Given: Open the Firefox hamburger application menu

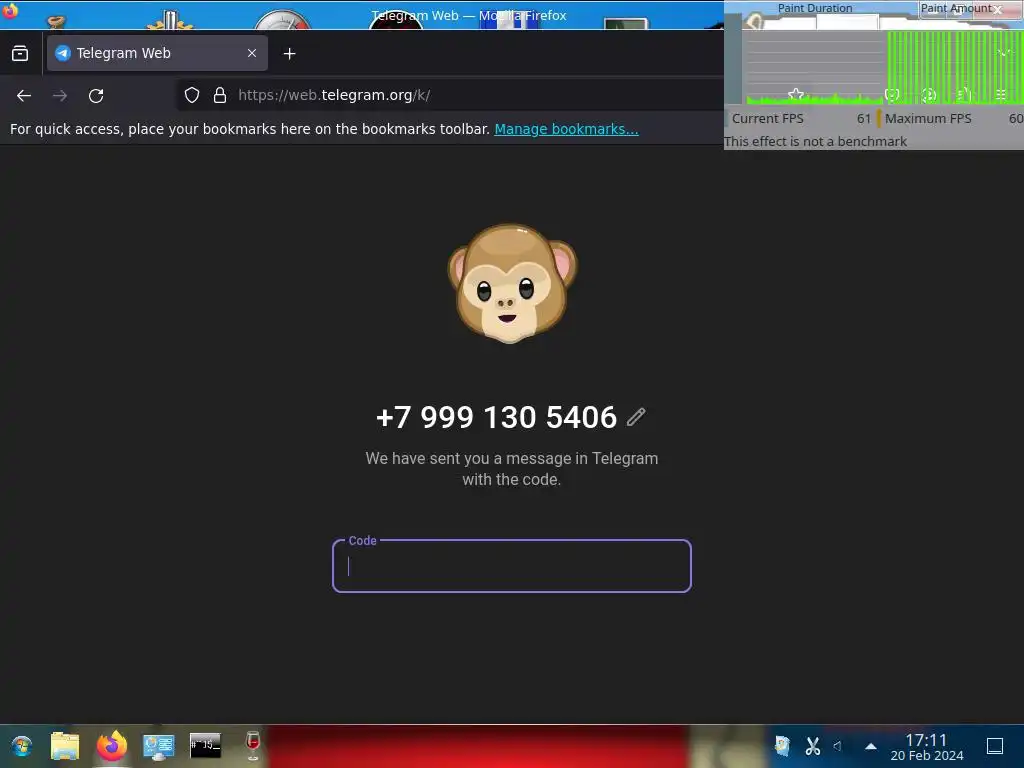Looking at the screenshot, I should 1000,95.
